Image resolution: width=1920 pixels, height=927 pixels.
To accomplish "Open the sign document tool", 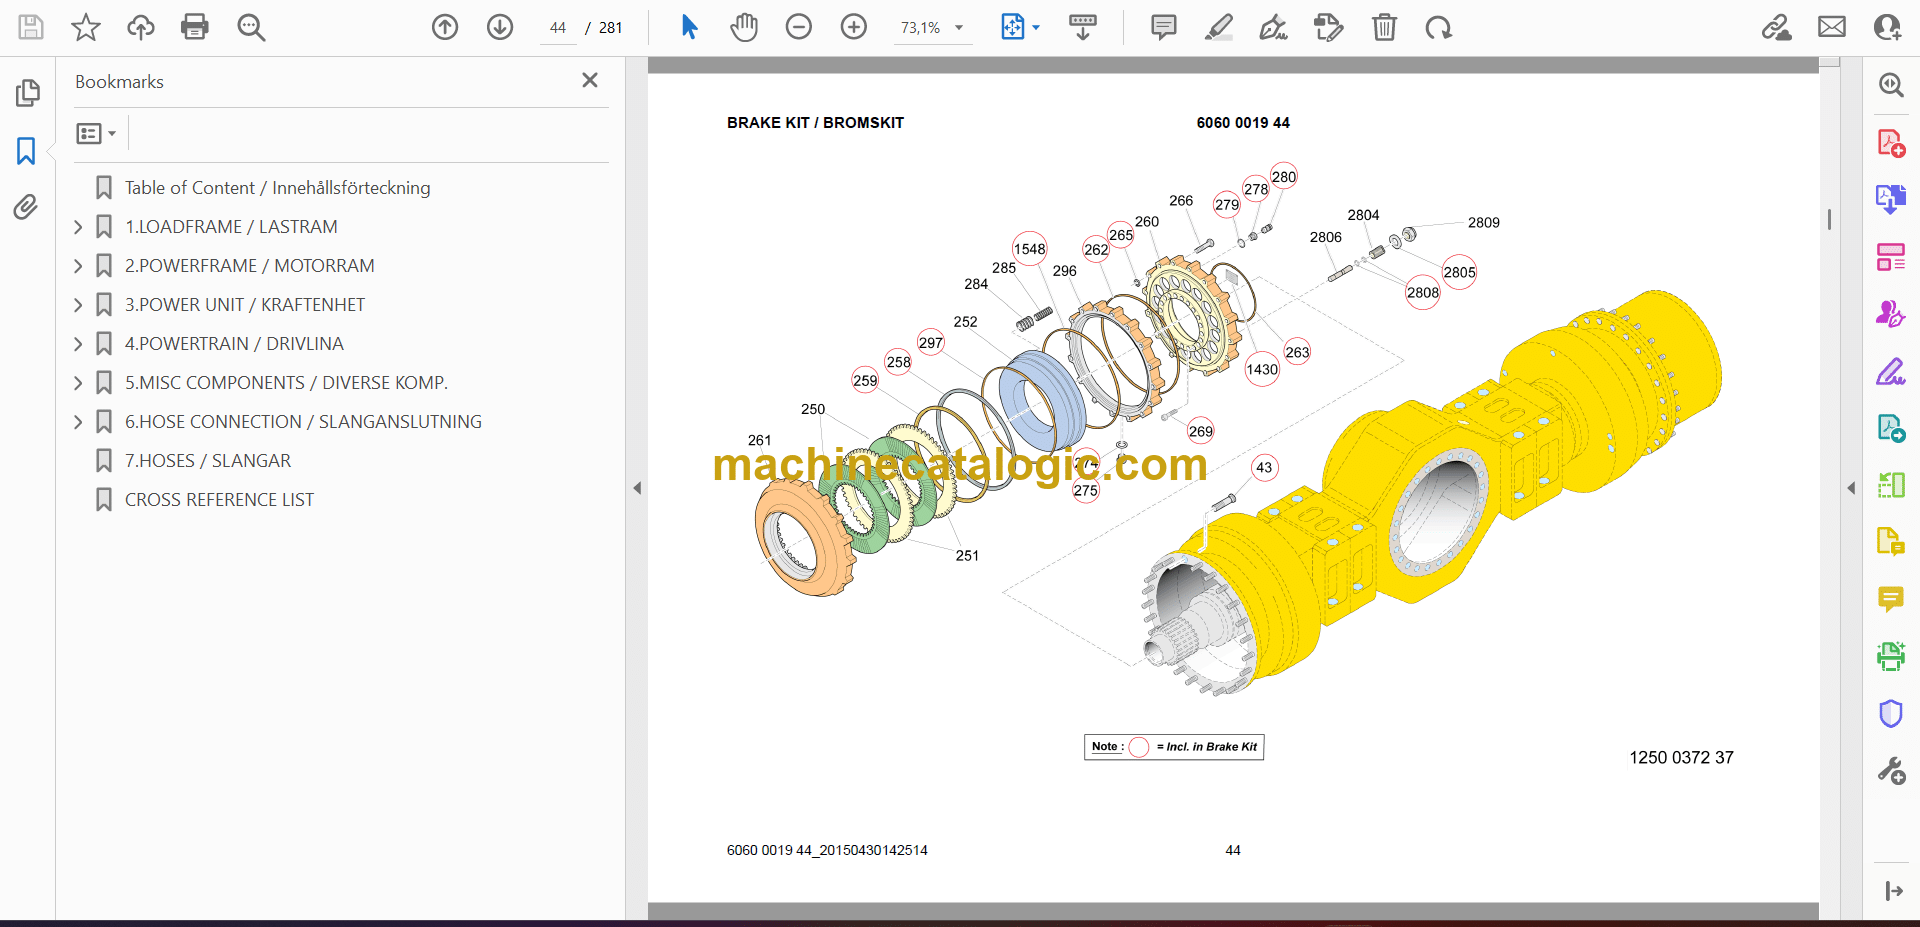I will tap(1273, 27).
